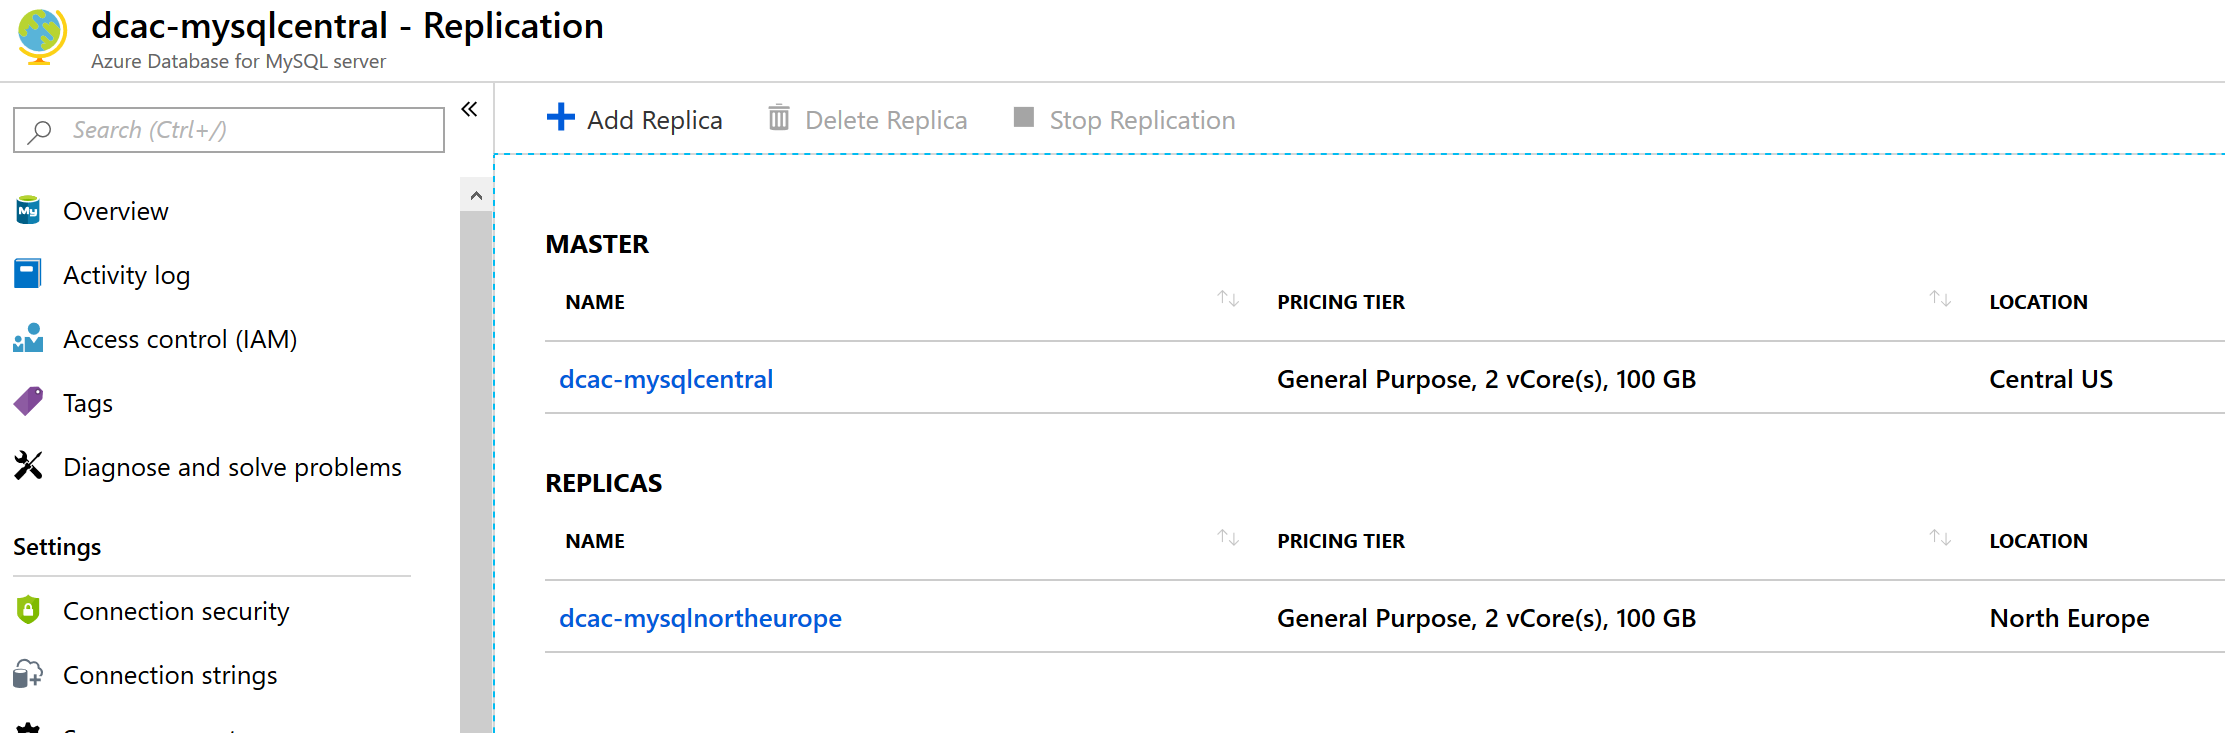Screen dimensions: 2225x733
Task: Open Diagnose and solve problems menu
Action: click(232, 467)
